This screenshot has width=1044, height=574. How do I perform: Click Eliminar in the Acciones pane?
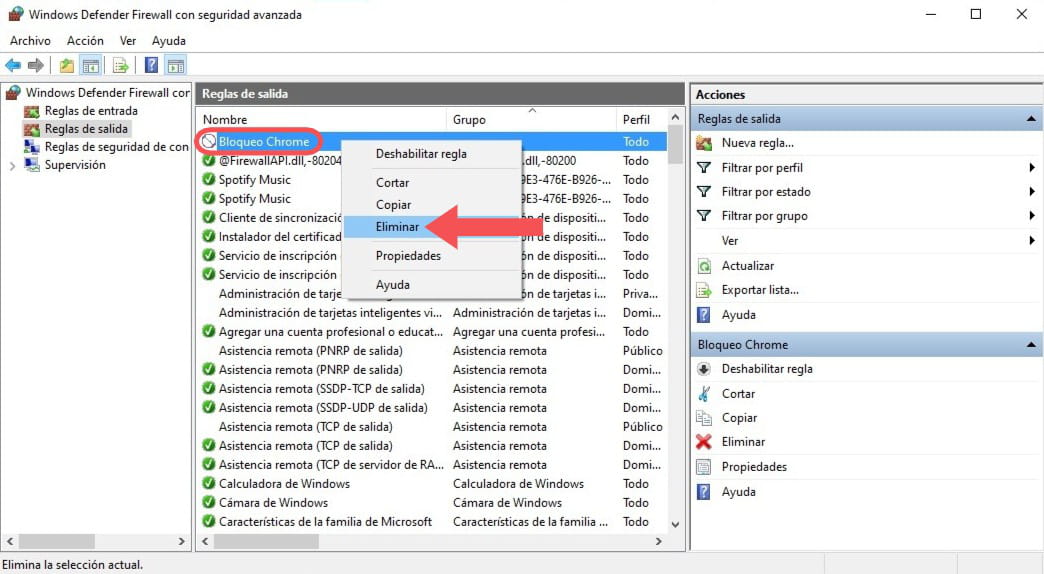(x=743, y=441)
